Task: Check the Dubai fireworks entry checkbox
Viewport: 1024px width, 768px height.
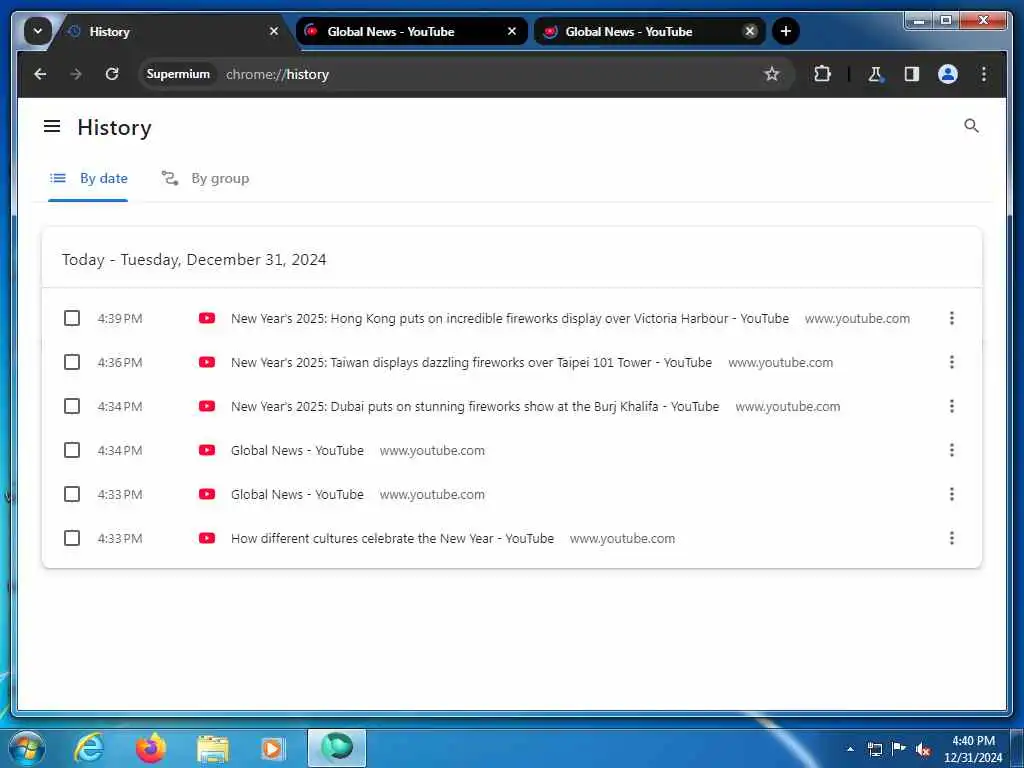Action: coord(72,406)
